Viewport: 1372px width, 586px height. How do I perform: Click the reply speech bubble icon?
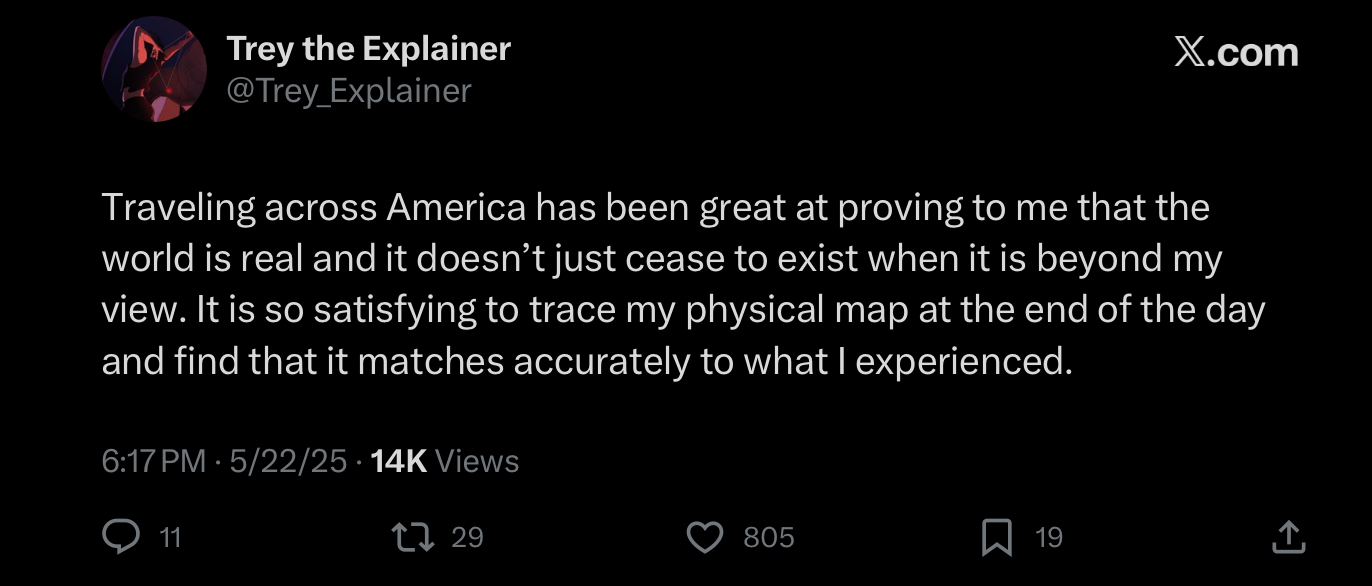point(121,538)
